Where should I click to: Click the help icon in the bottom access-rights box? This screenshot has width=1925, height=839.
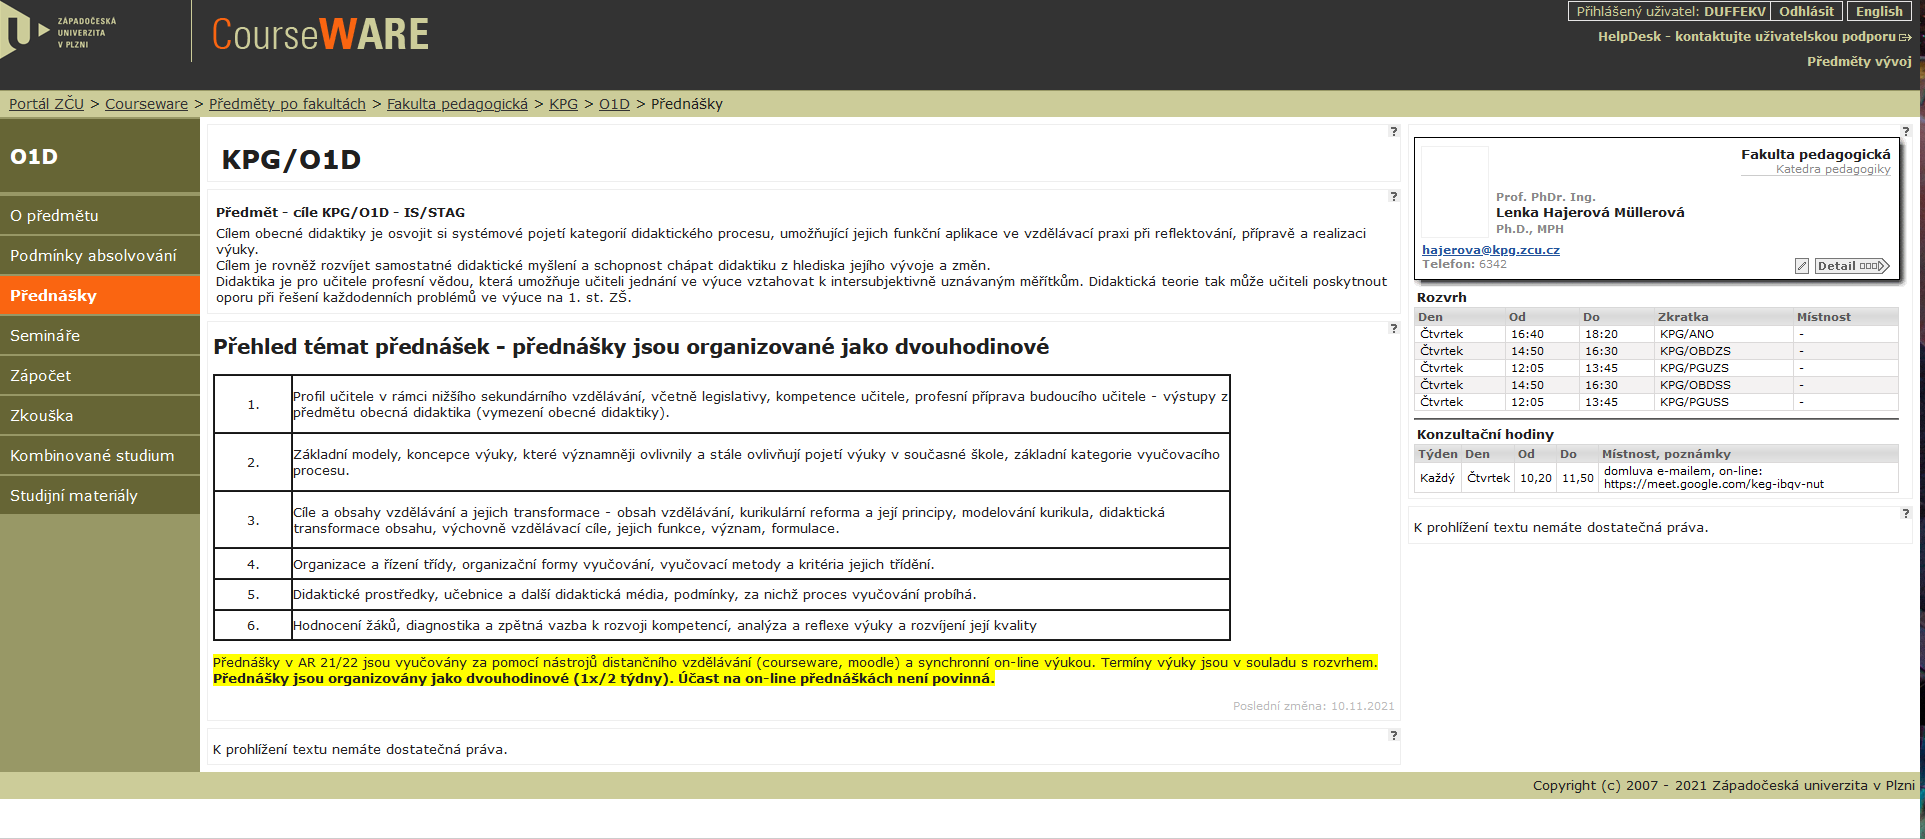(x=1393, y=735)
